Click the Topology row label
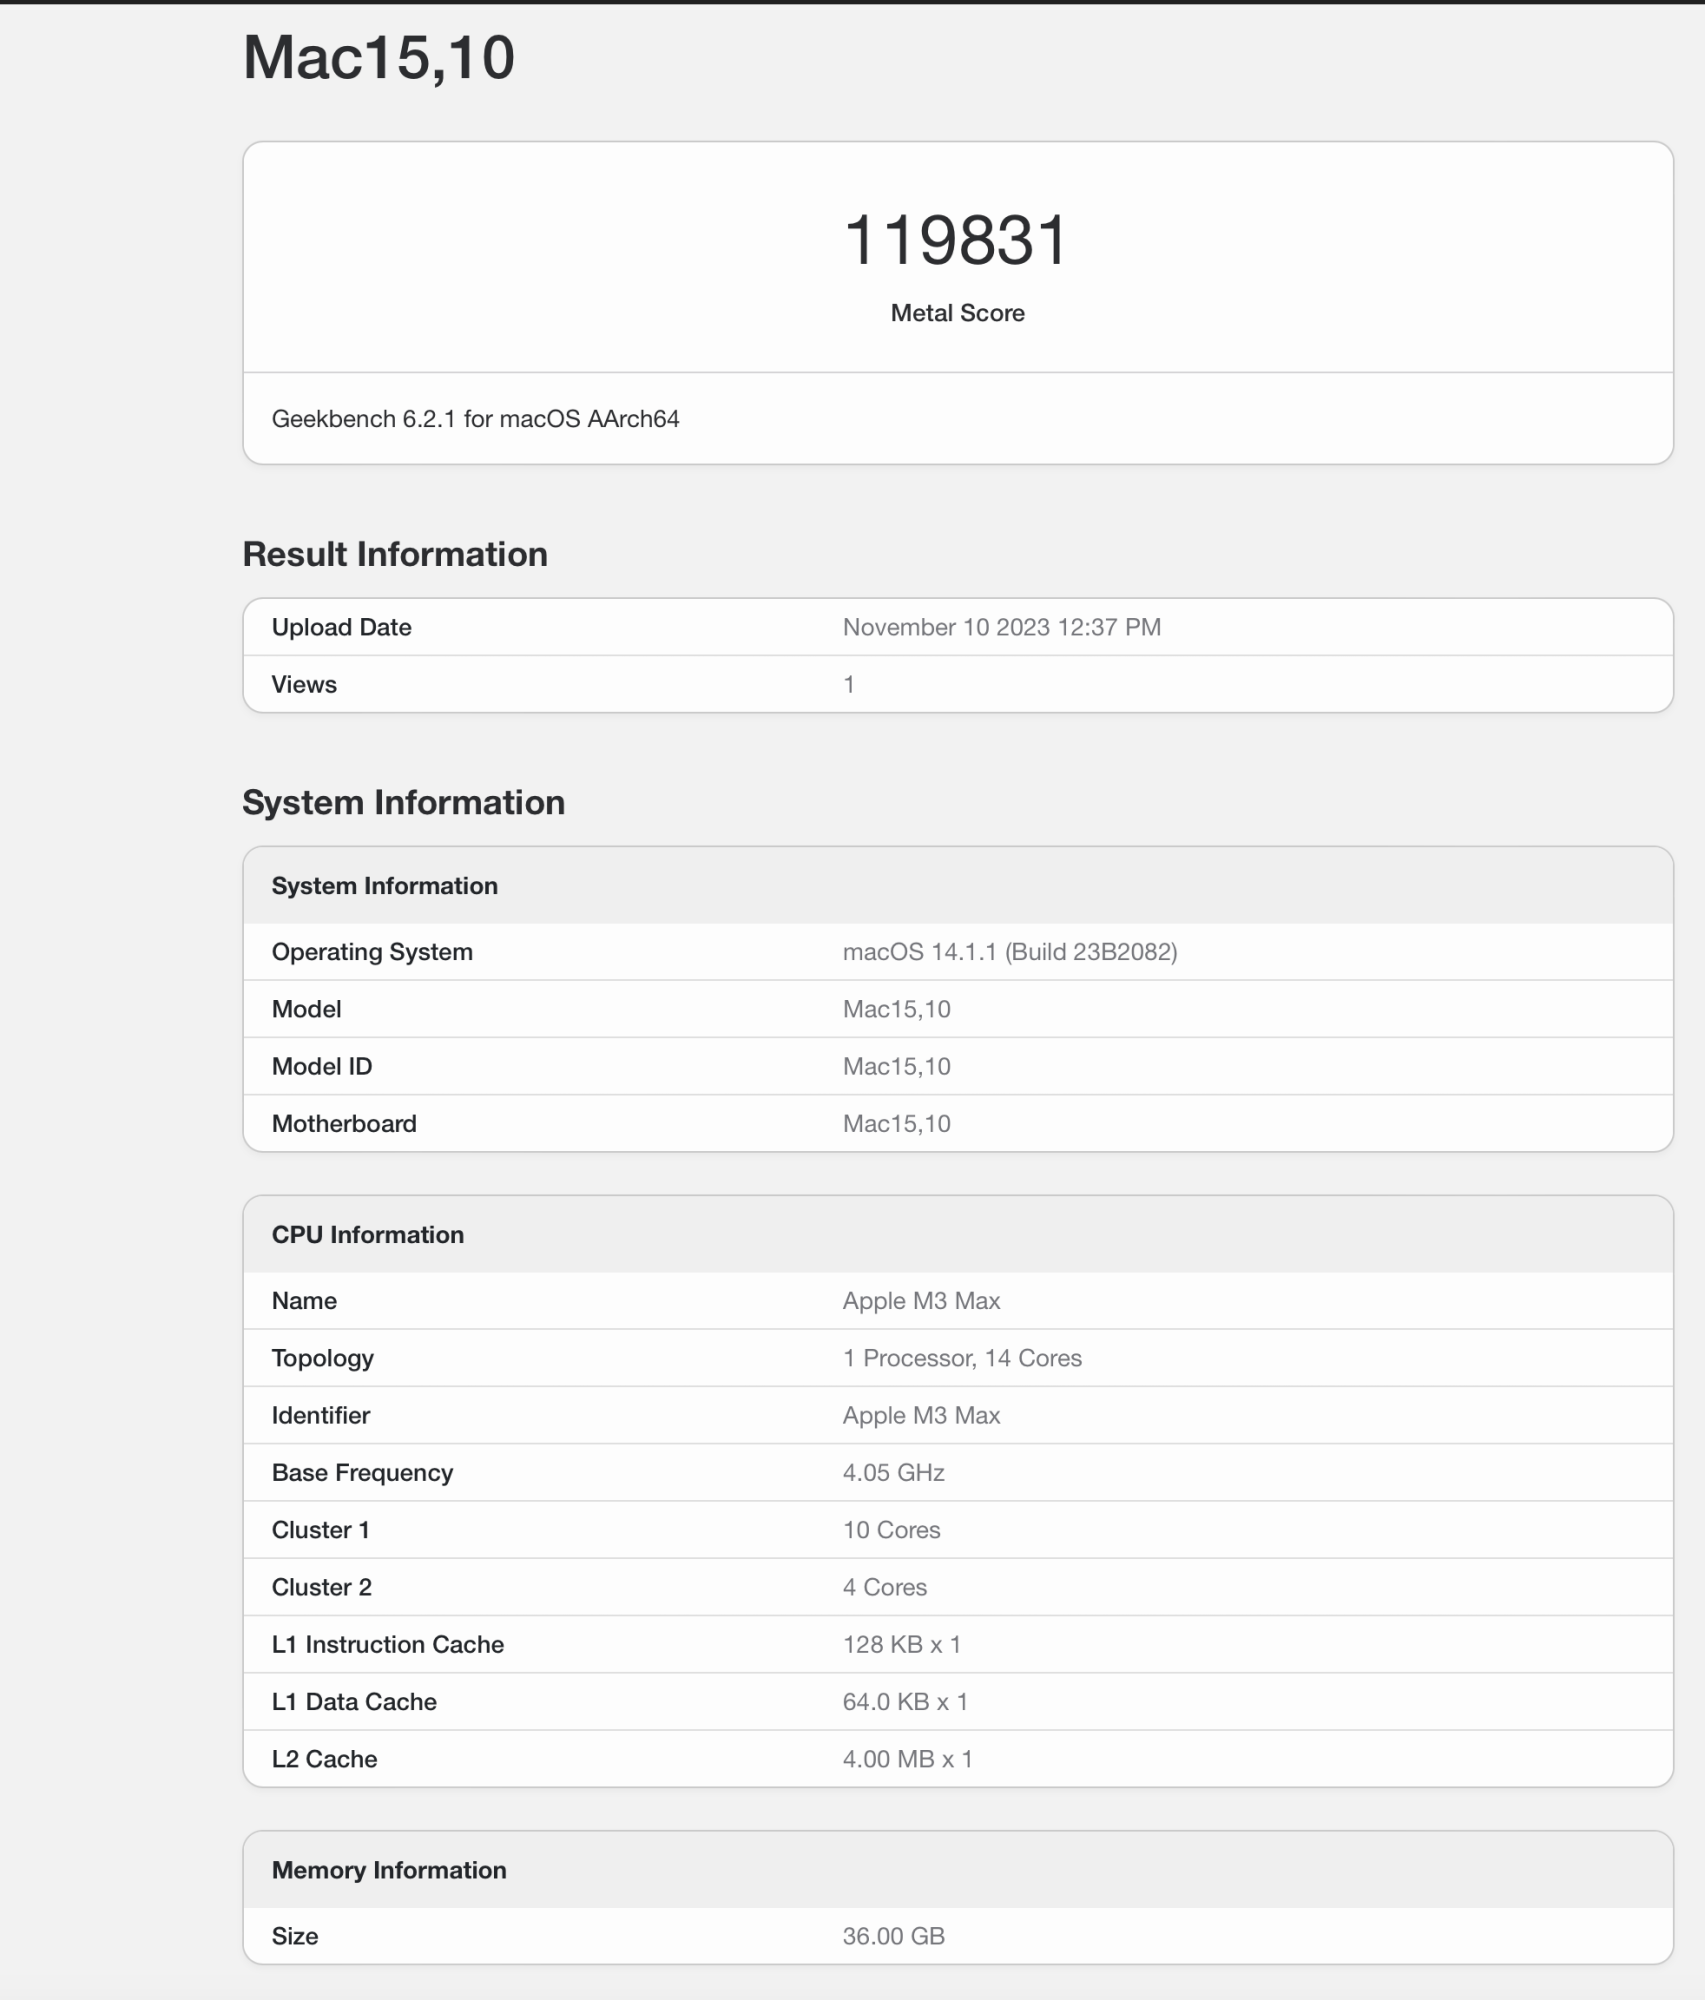The height and width of the screenshot is (2000, 1705). tap(323, 1358)
